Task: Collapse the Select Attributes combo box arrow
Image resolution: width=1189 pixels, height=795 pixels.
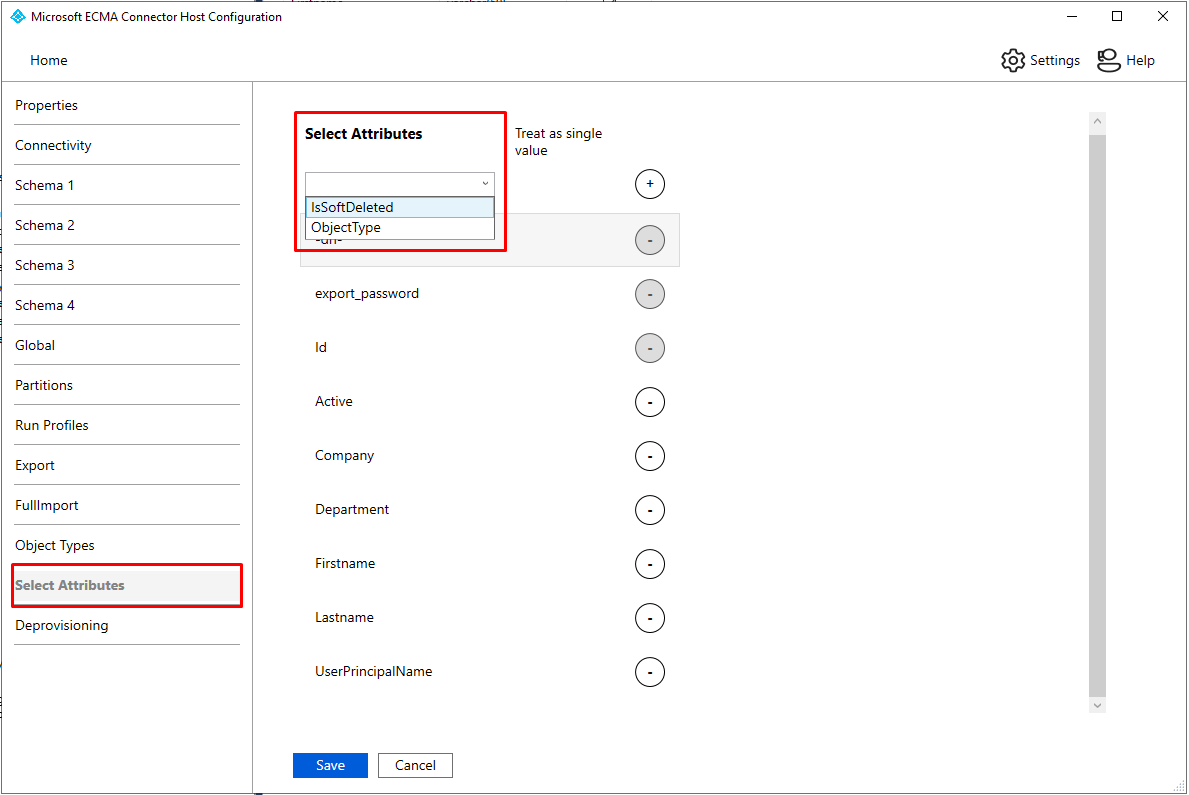Action: pyautogui.click(x=485, y=184)
